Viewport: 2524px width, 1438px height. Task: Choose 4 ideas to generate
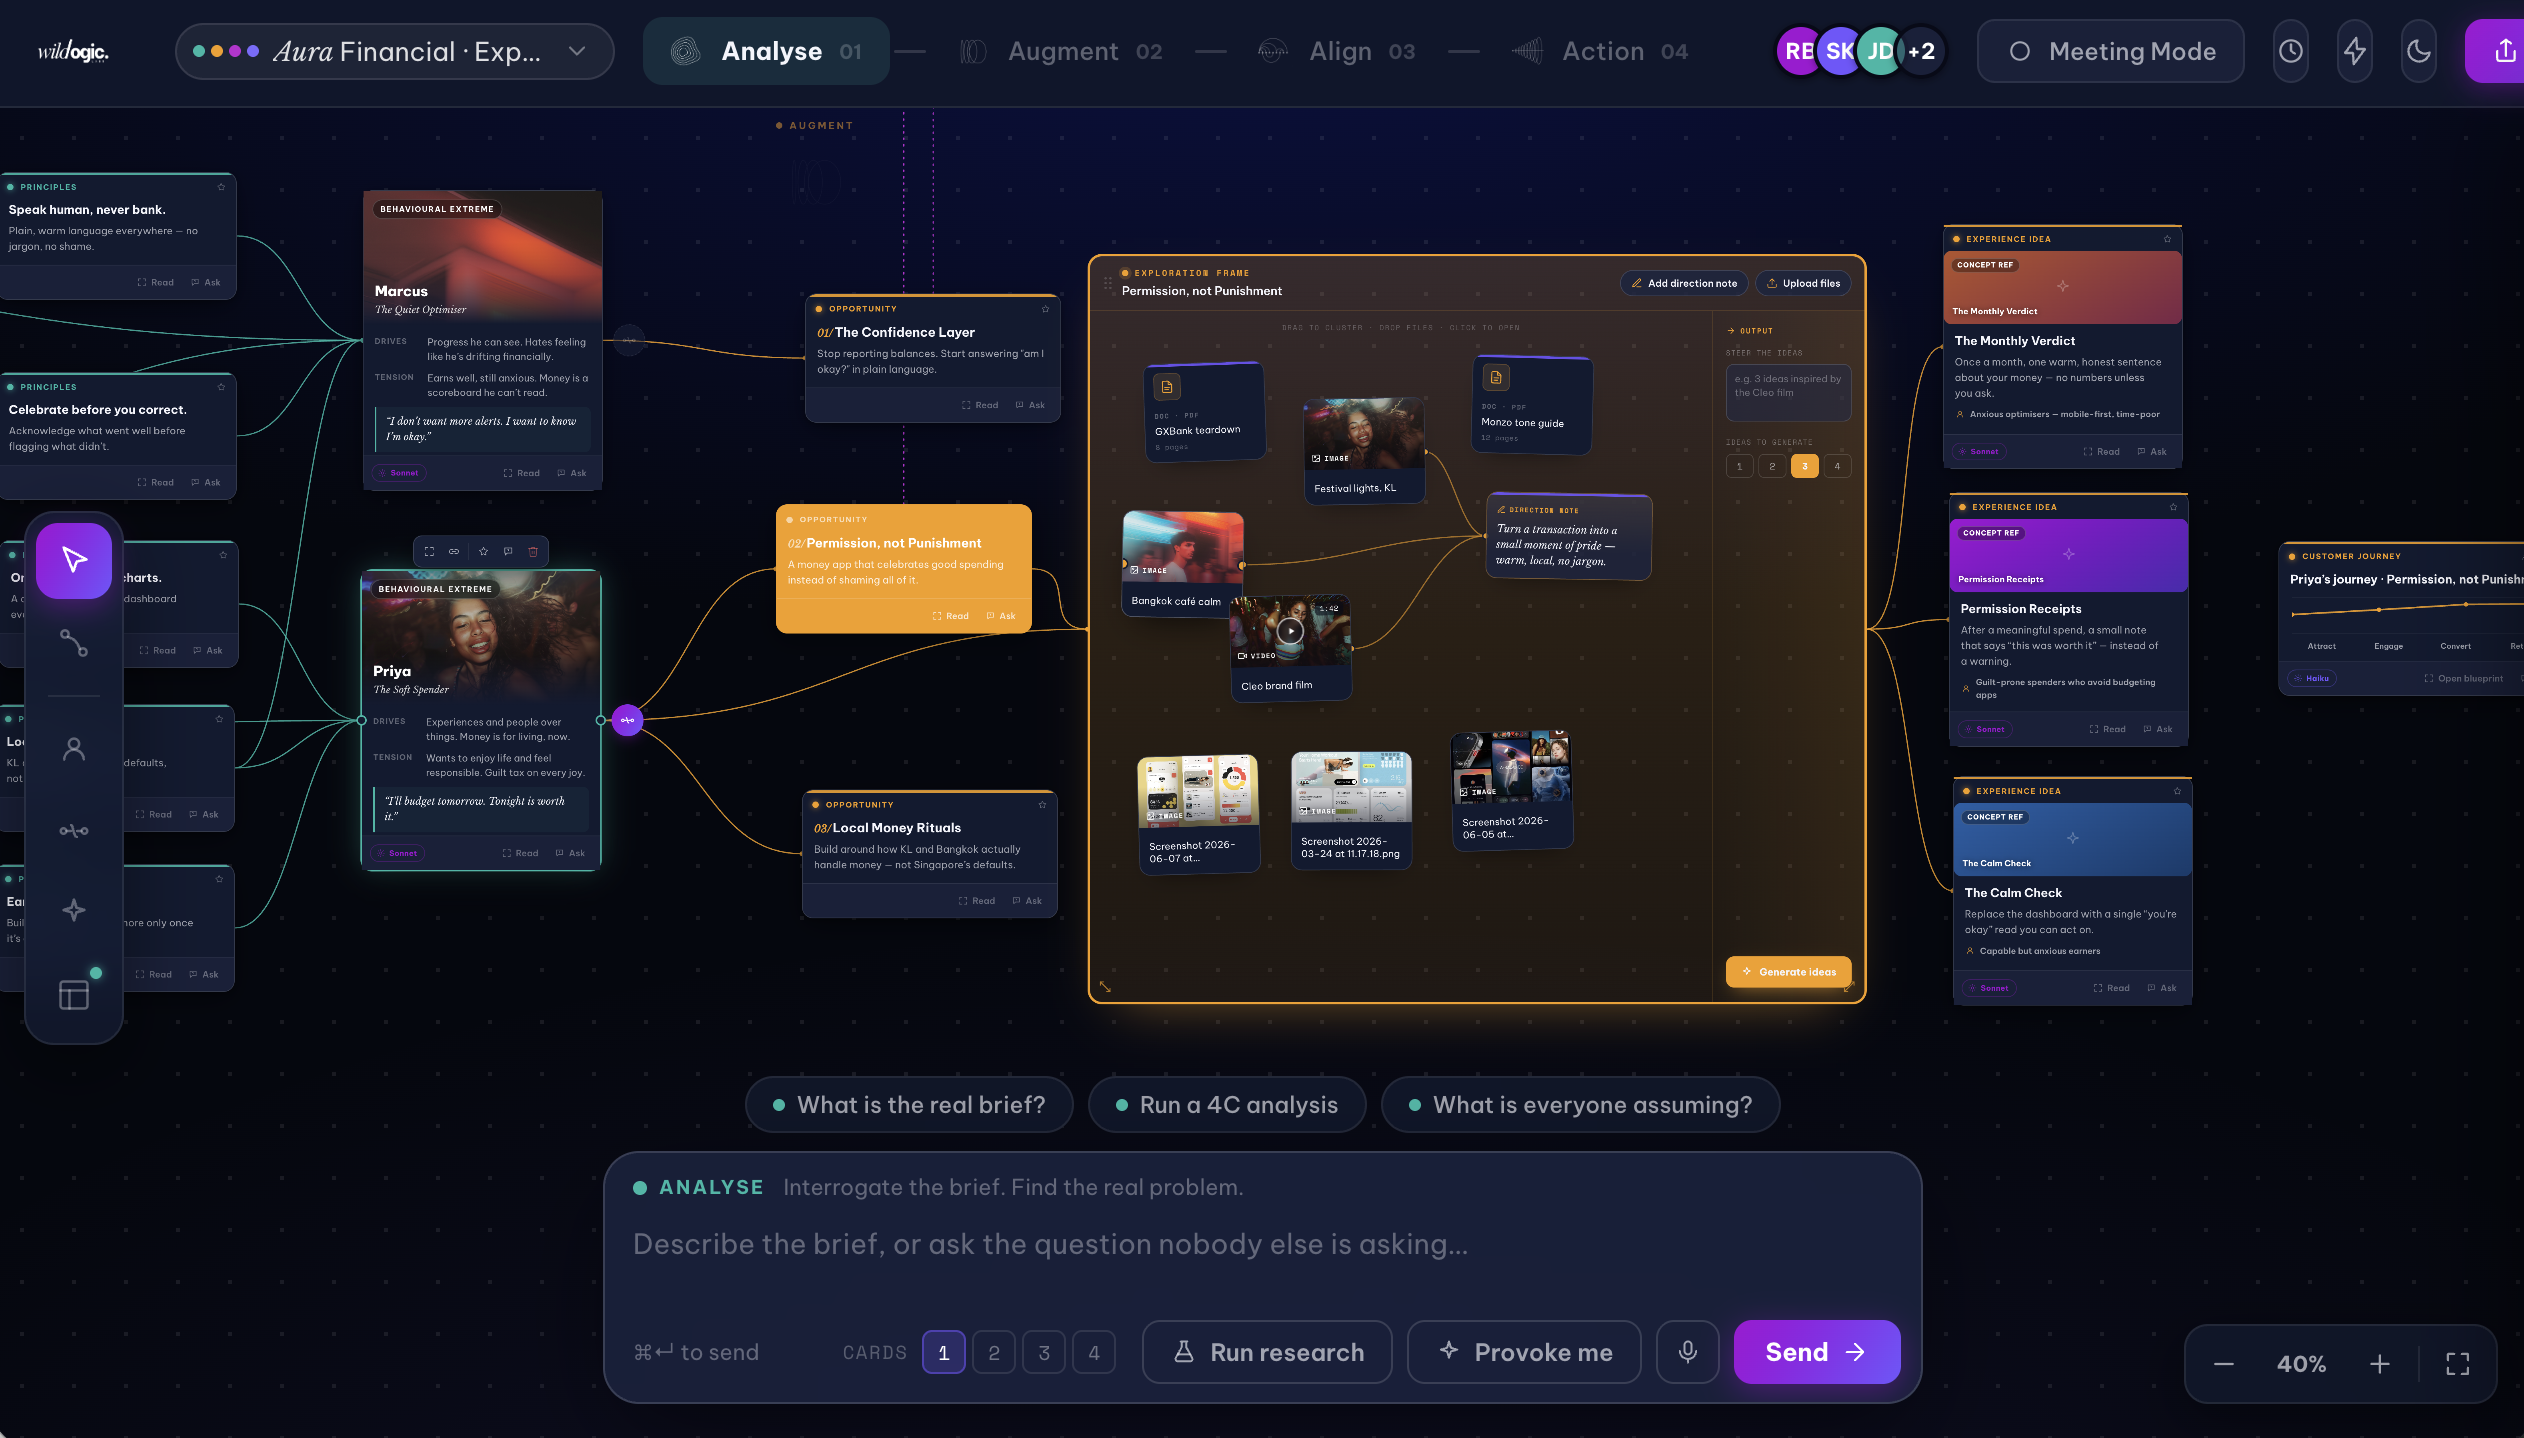click(x=1837, y=466)
